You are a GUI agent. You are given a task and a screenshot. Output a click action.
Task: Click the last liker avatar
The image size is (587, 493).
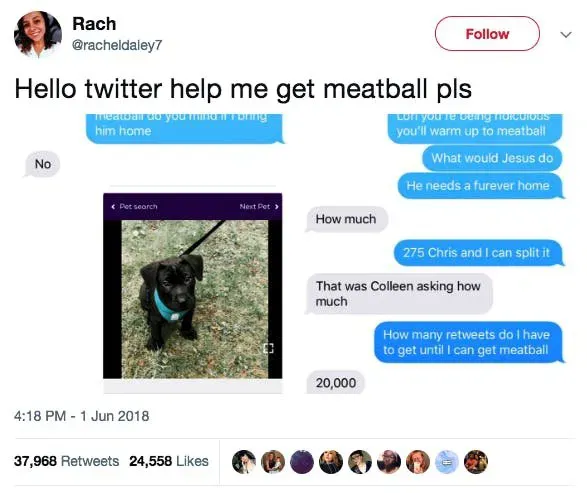[x=476, y=462]
